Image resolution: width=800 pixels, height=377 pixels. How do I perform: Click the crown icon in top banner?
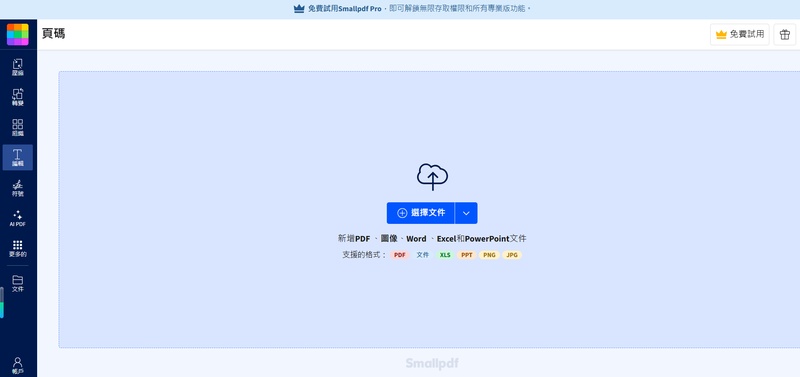pos(299,9)
